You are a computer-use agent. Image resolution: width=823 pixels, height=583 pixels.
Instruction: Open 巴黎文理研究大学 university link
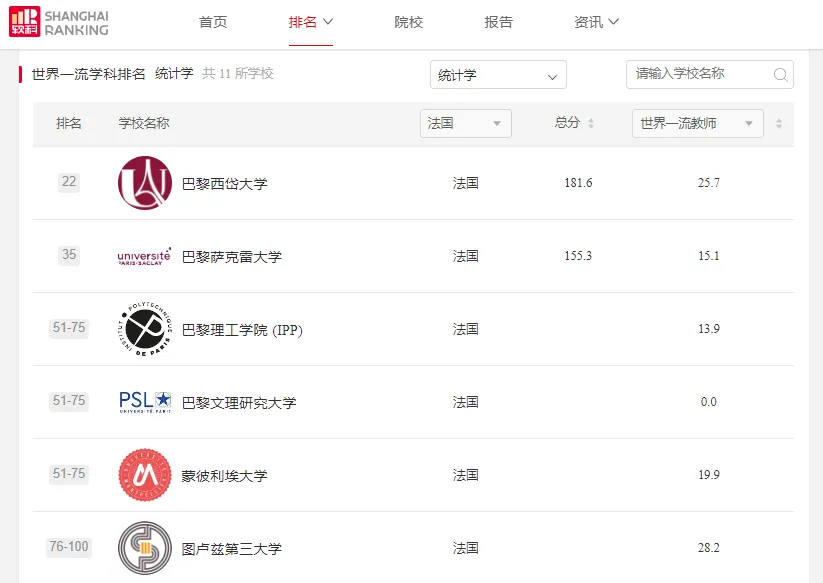pyautogui.click(x=239, y=403)
